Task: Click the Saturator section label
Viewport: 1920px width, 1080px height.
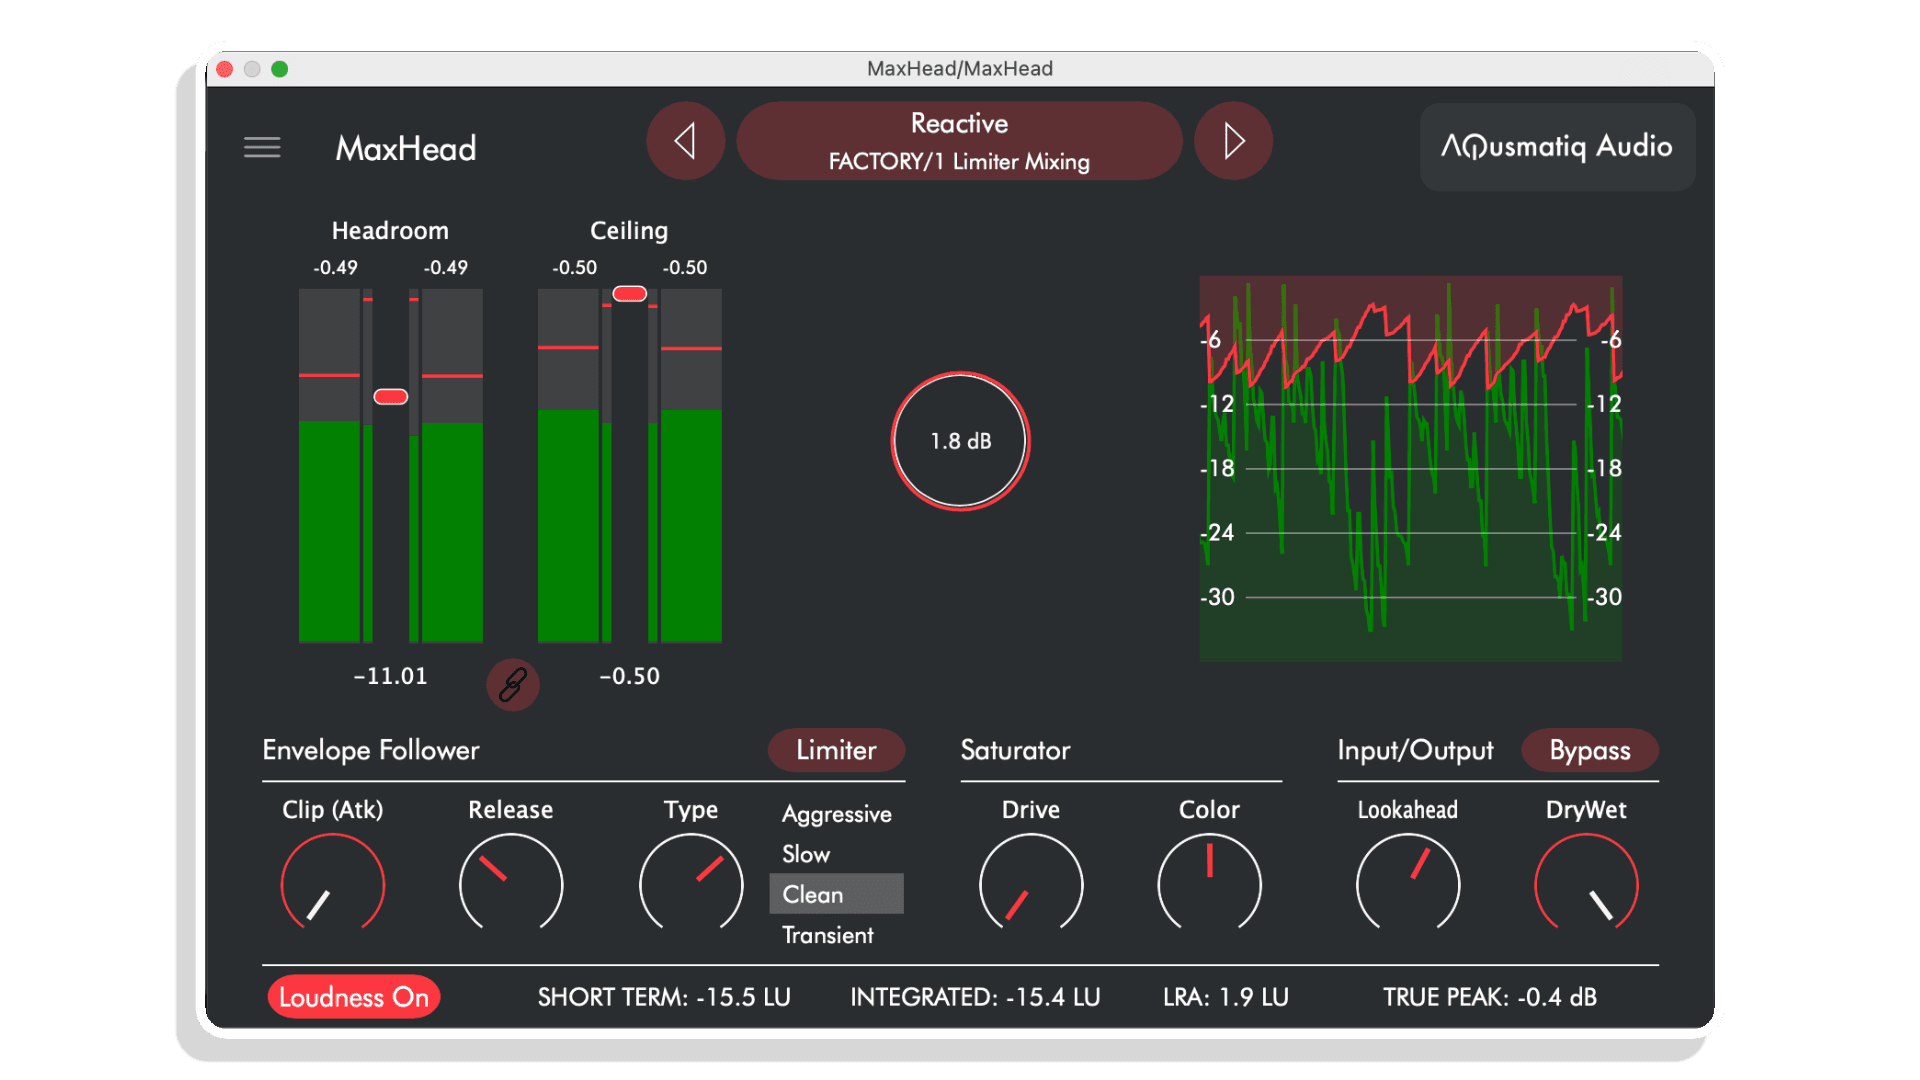Action: [1016, 750]
